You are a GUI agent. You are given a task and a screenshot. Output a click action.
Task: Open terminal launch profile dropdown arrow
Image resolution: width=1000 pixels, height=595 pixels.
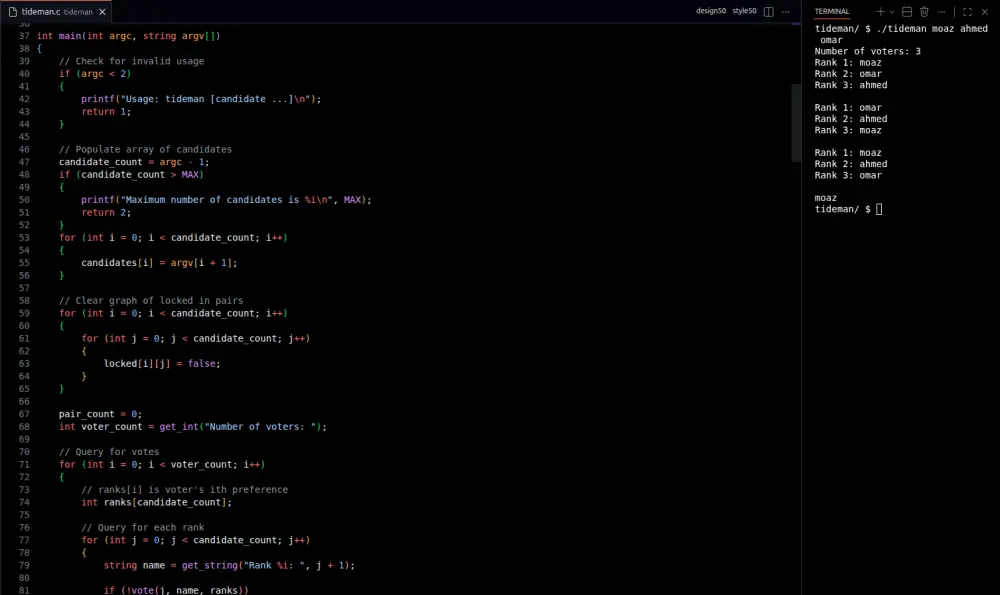892,11
